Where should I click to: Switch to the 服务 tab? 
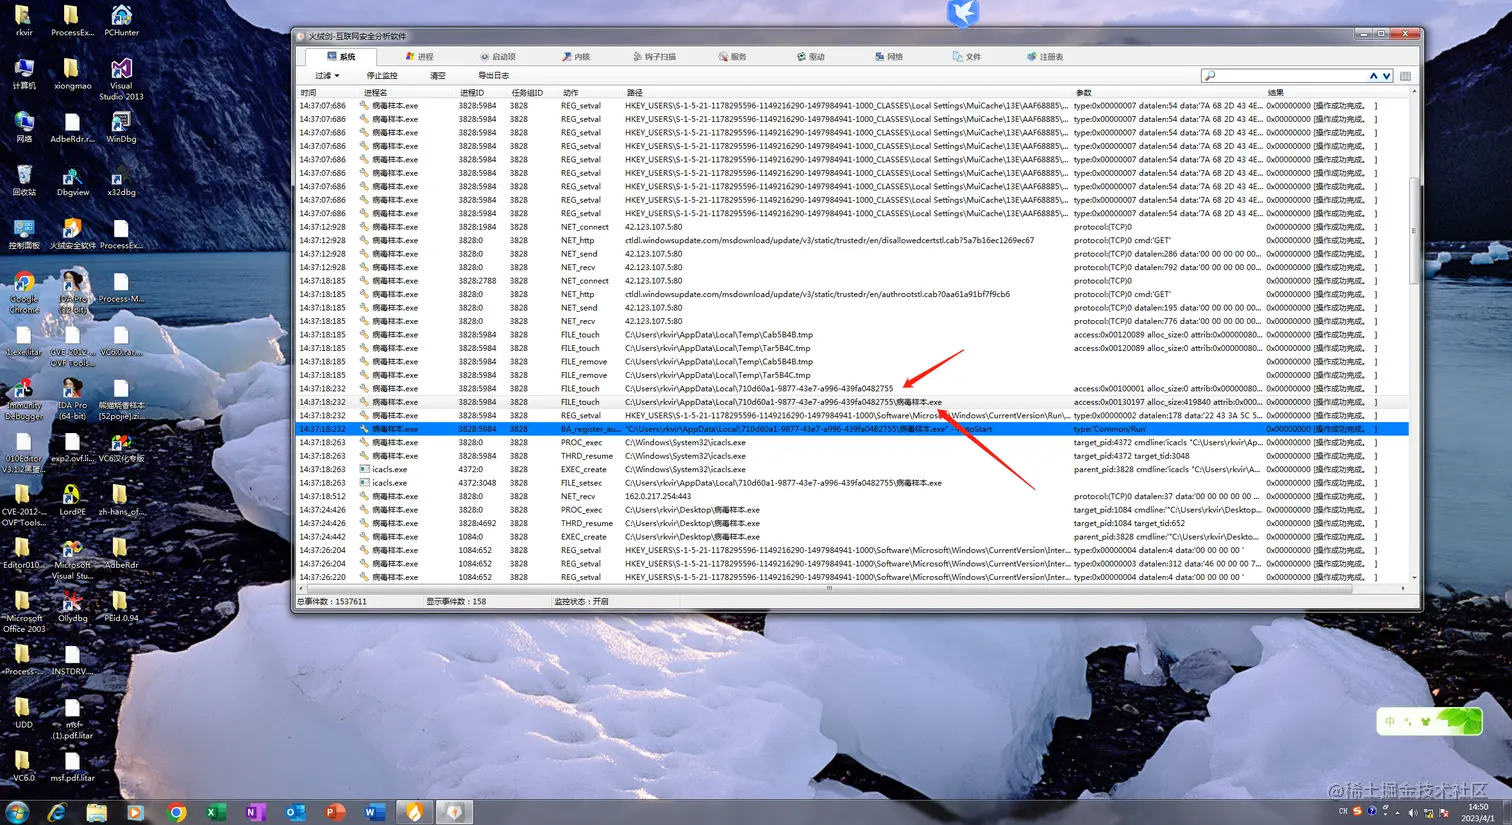coord(733,57)
